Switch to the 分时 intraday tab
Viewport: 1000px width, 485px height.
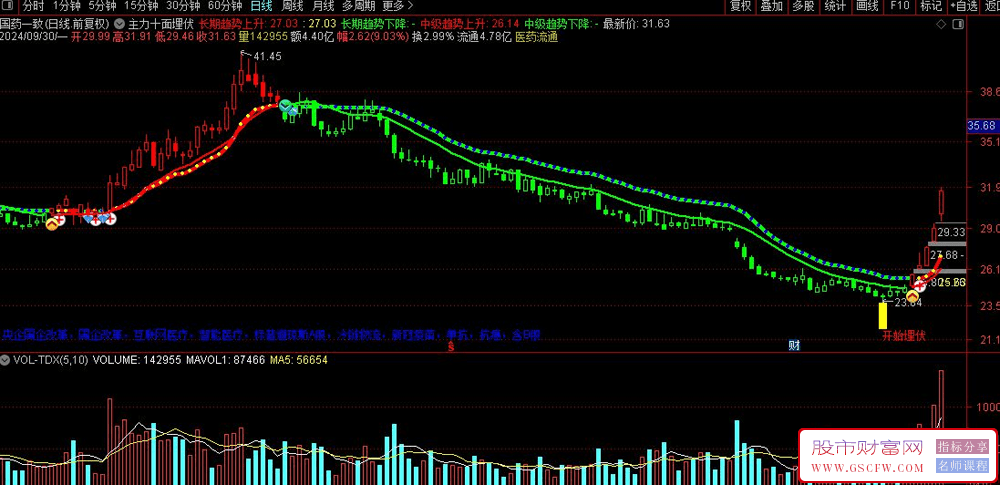(33, 6)
